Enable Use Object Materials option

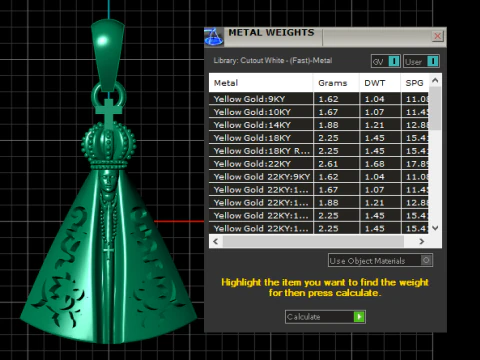tap(380, 260)
